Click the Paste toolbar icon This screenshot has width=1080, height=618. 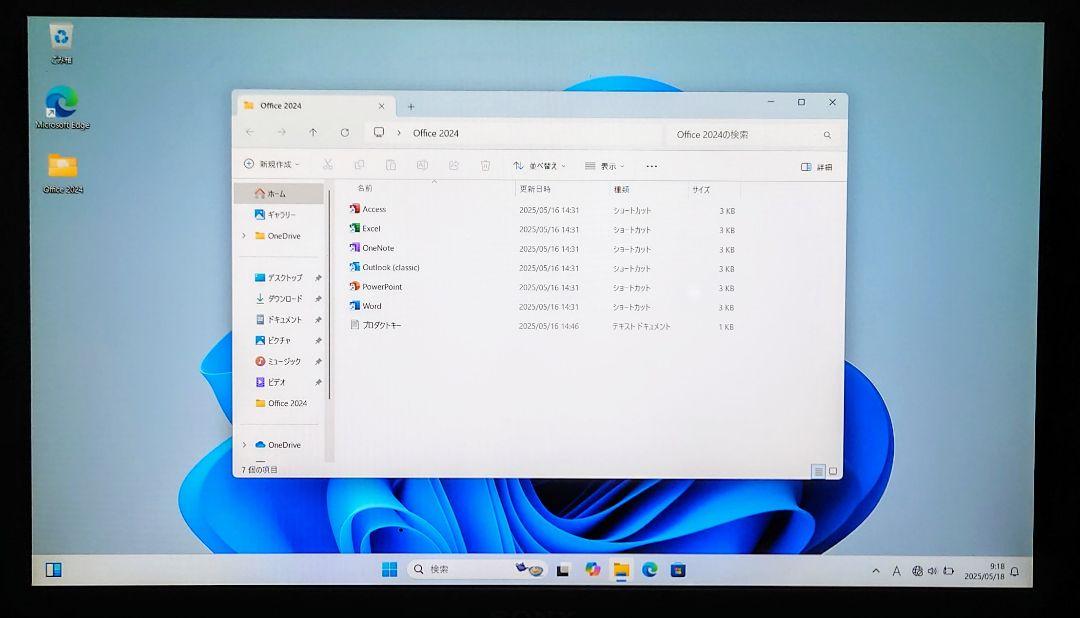(x=391, y=165)
